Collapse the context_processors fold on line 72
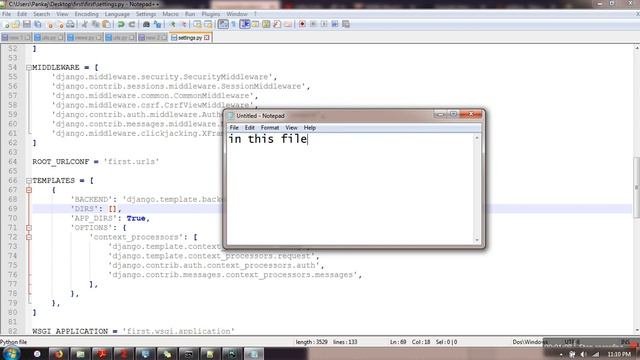This screenshot has height=360, width=640. 29,237
